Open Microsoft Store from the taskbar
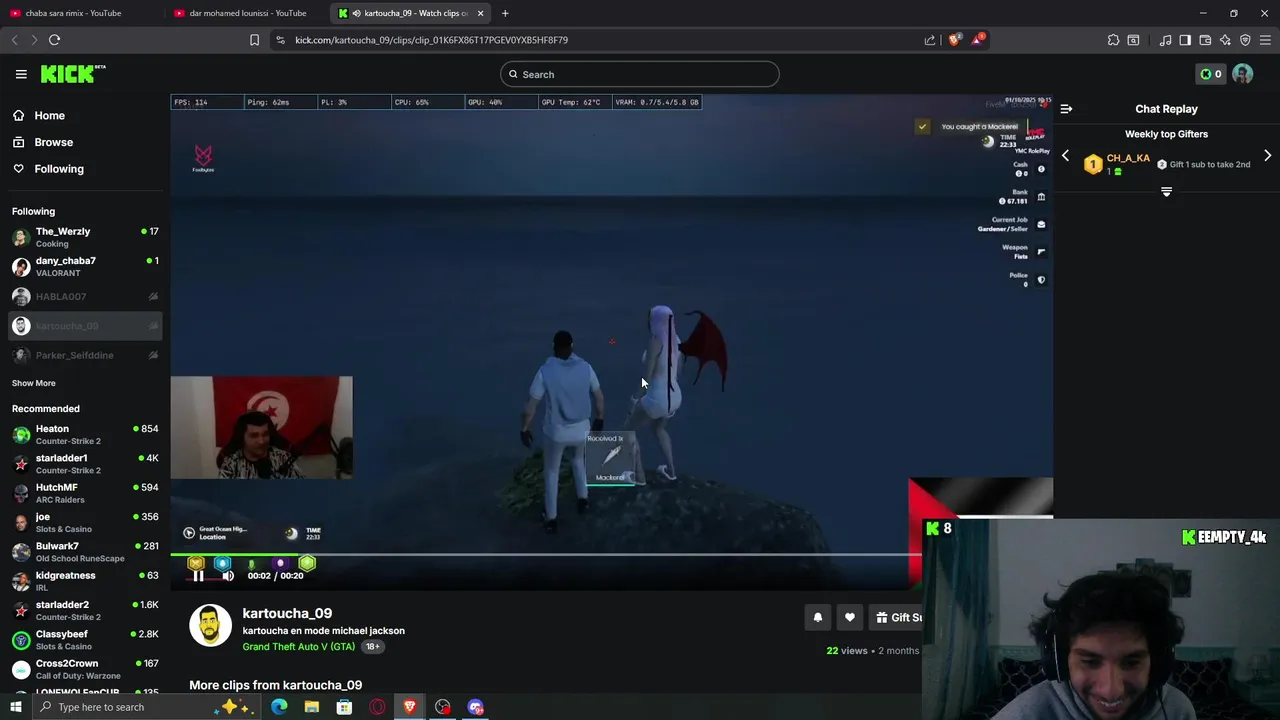This screenshot has height=720, width=1280. coord(344,707)
